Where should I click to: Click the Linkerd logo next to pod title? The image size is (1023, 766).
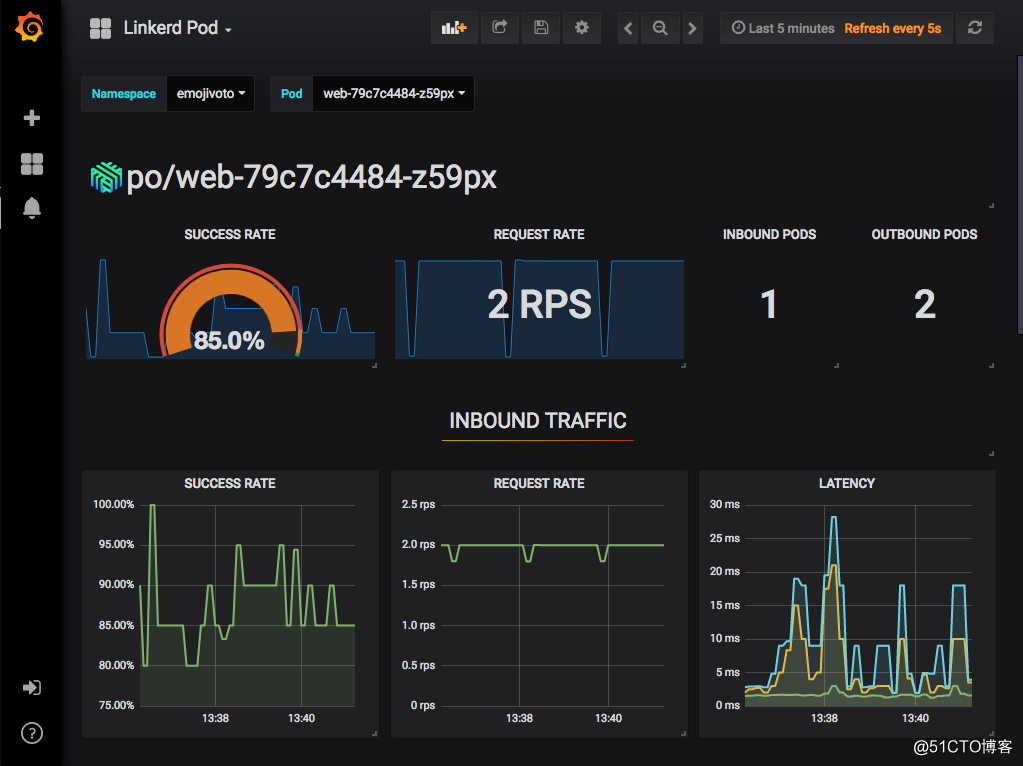point(106,177)
